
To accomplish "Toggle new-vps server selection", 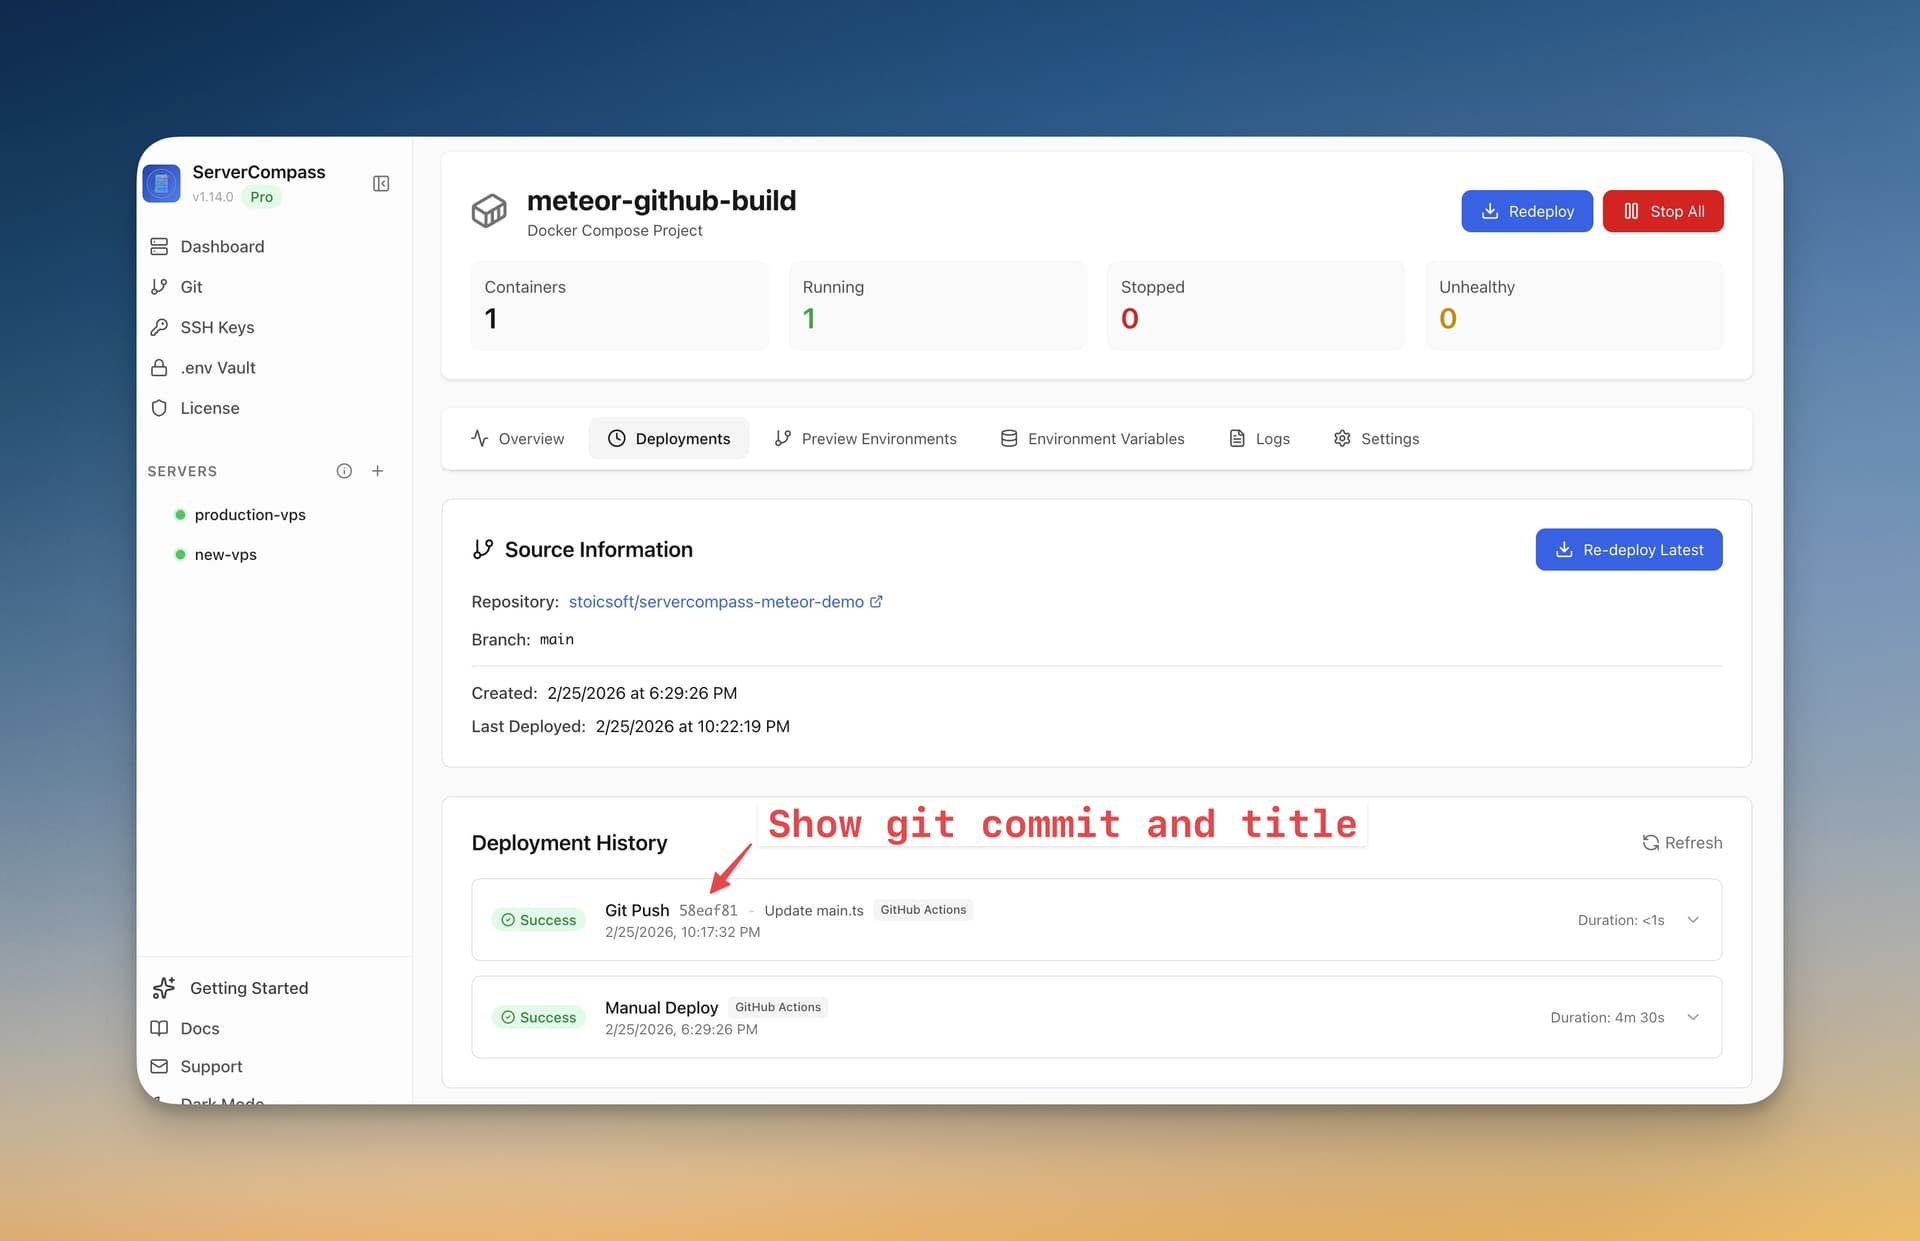I will point(225,554).
